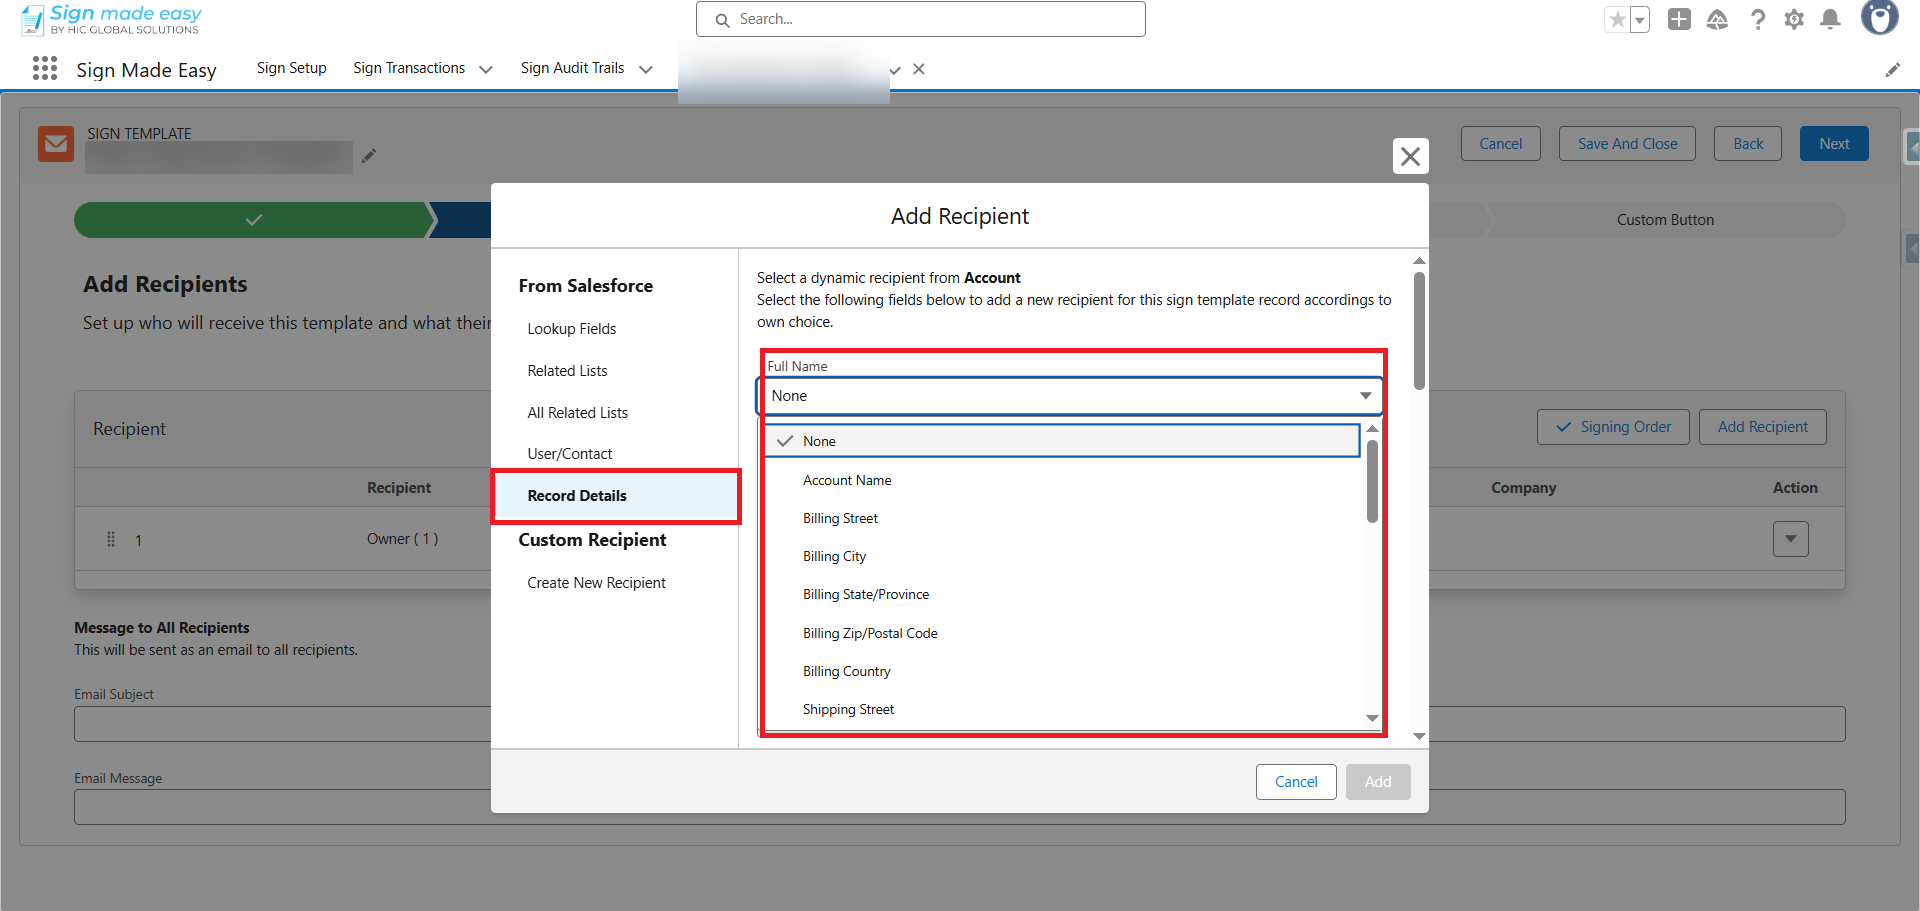The image size is (1920, 911).
Task: Select Lookup Fields in the sidebar
Action: pos(572,329)
